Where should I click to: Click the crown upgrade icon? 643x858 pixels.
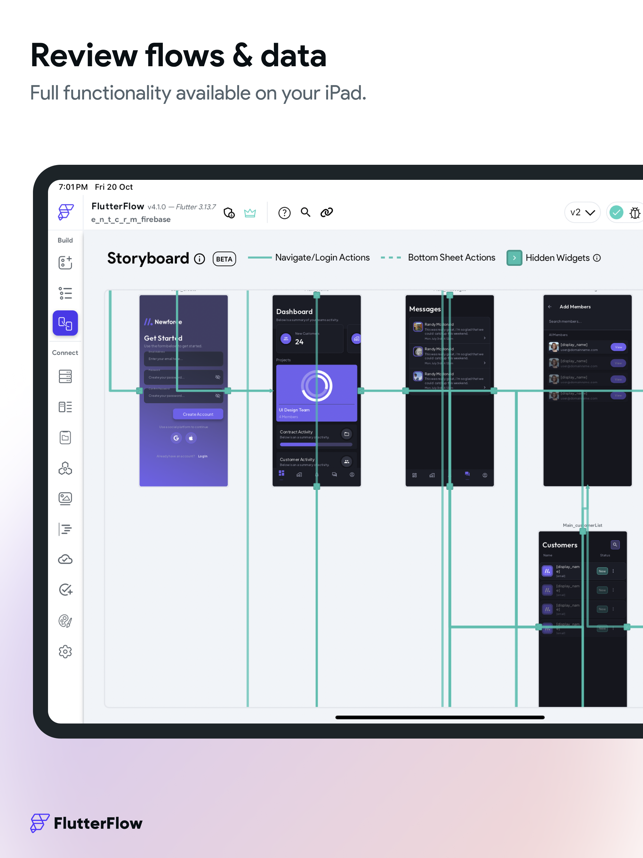coord(250,213)
